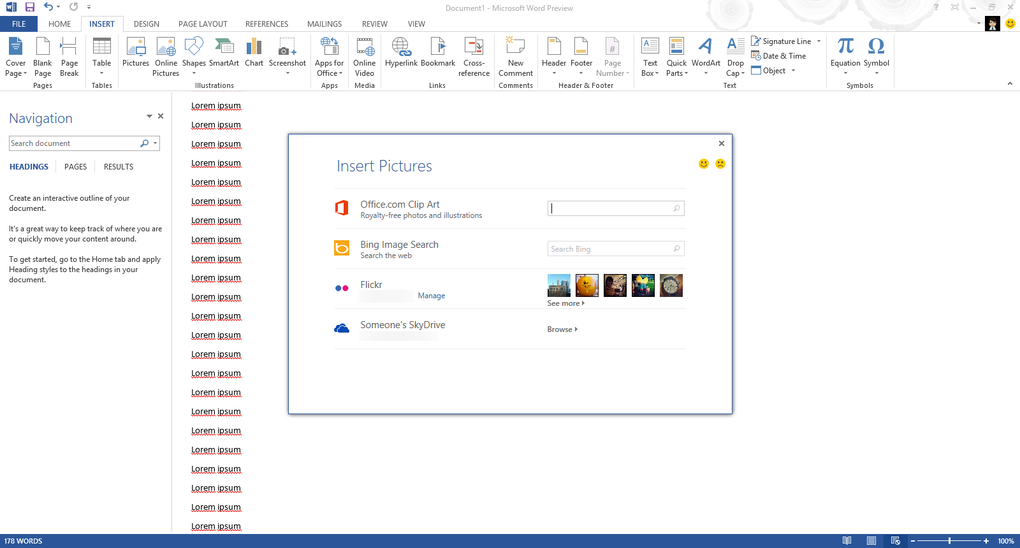Open the REVIEW tab
1020x548 pixels.
374,24
